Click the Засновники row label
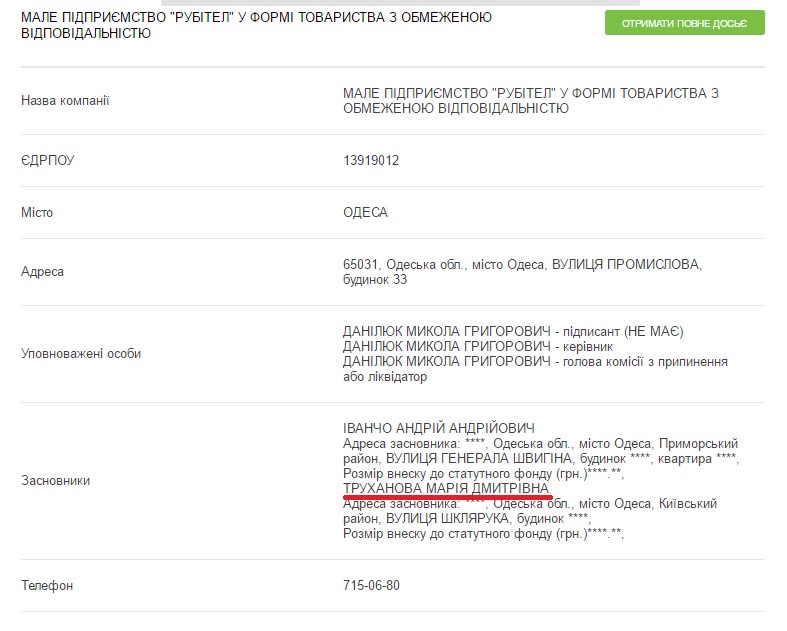 [x=55, y=481]
